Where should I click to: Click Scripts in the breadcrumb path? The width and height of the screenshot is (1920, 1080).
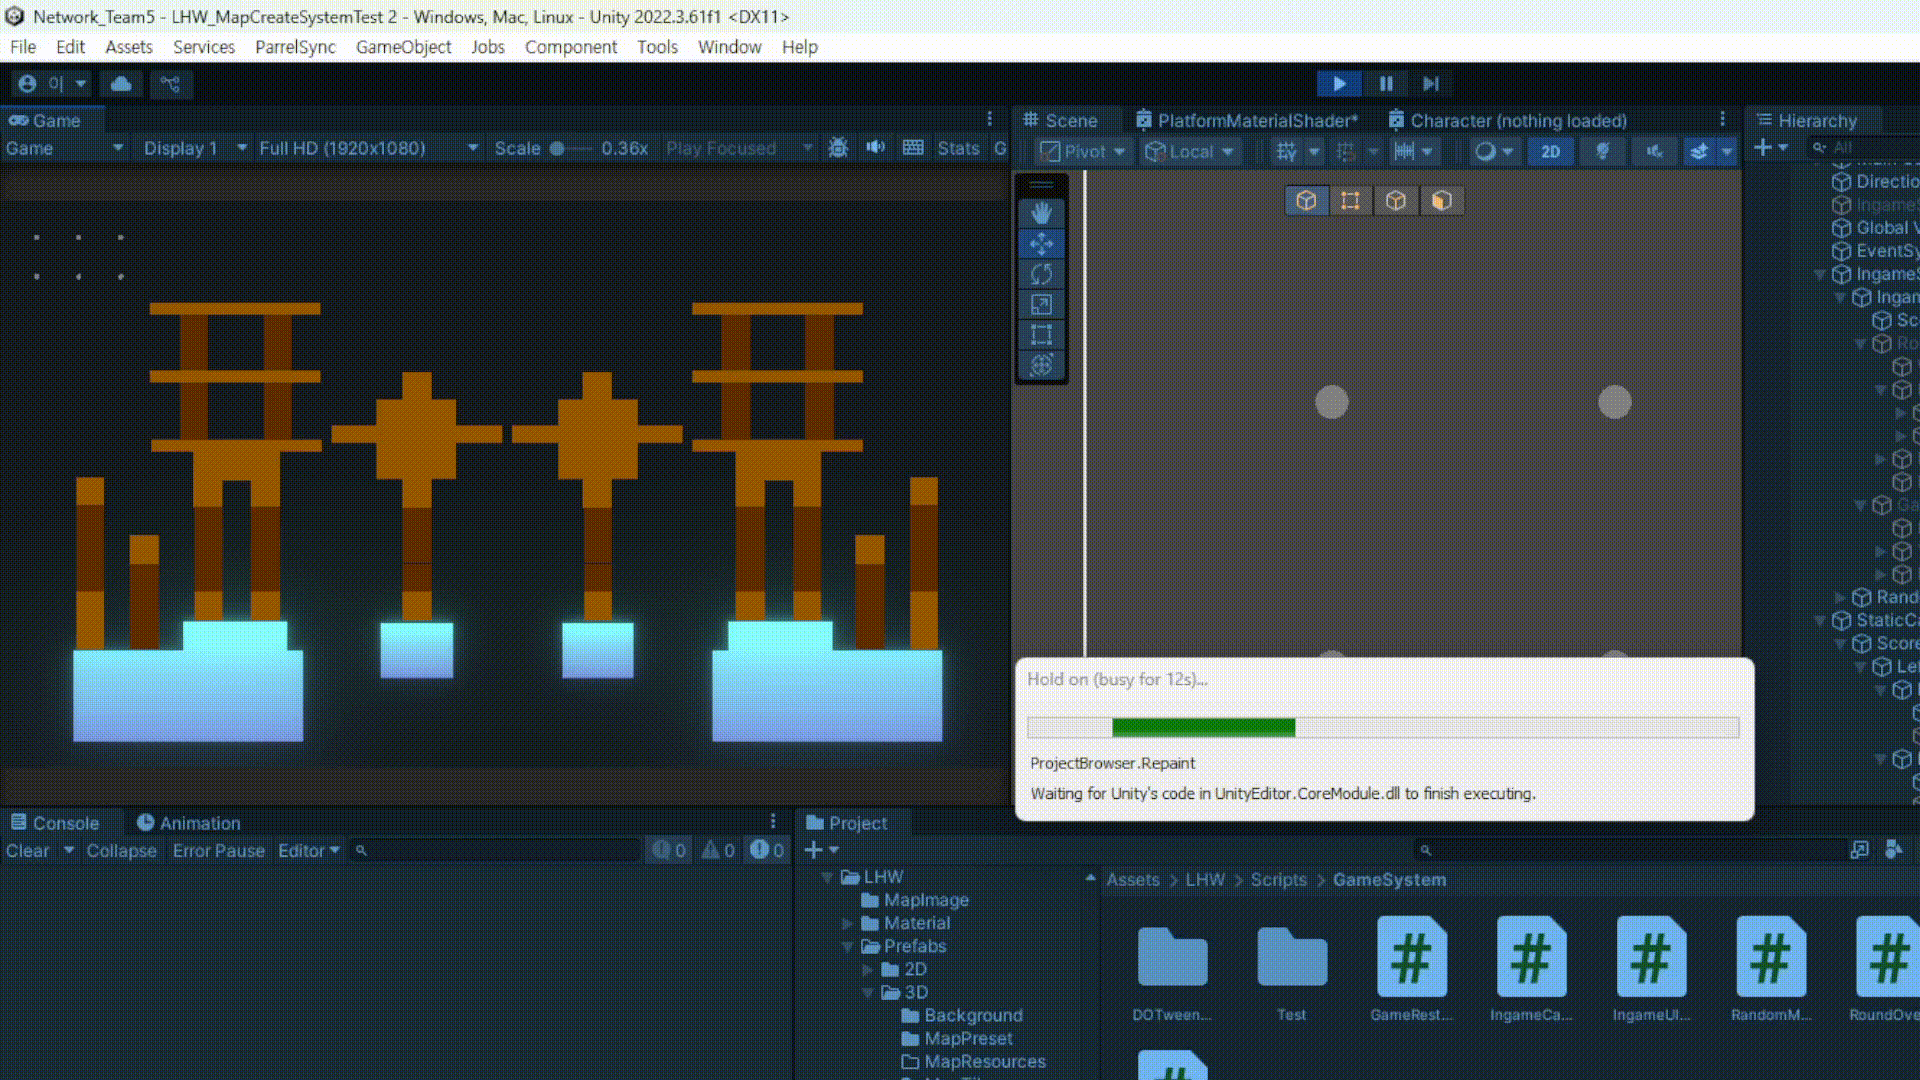[1278, 880]
